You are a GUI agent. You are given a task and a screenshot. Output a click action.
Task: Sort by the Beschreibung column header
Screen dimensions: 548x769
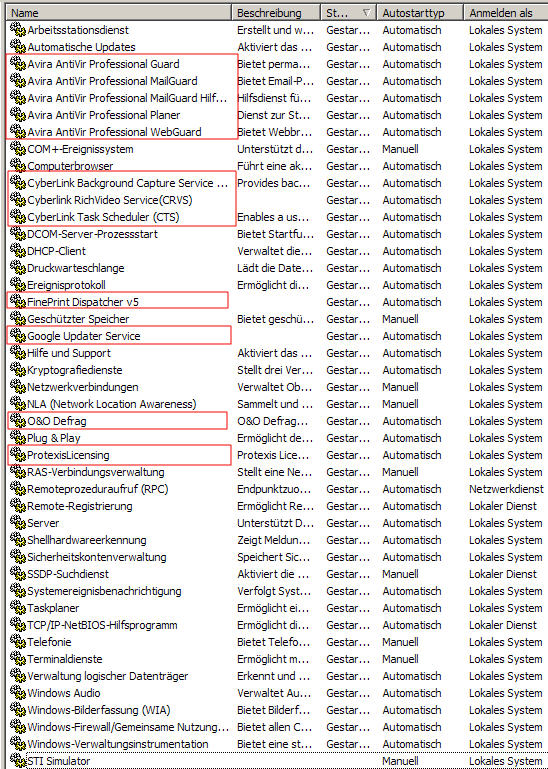(x=276, y=13)
